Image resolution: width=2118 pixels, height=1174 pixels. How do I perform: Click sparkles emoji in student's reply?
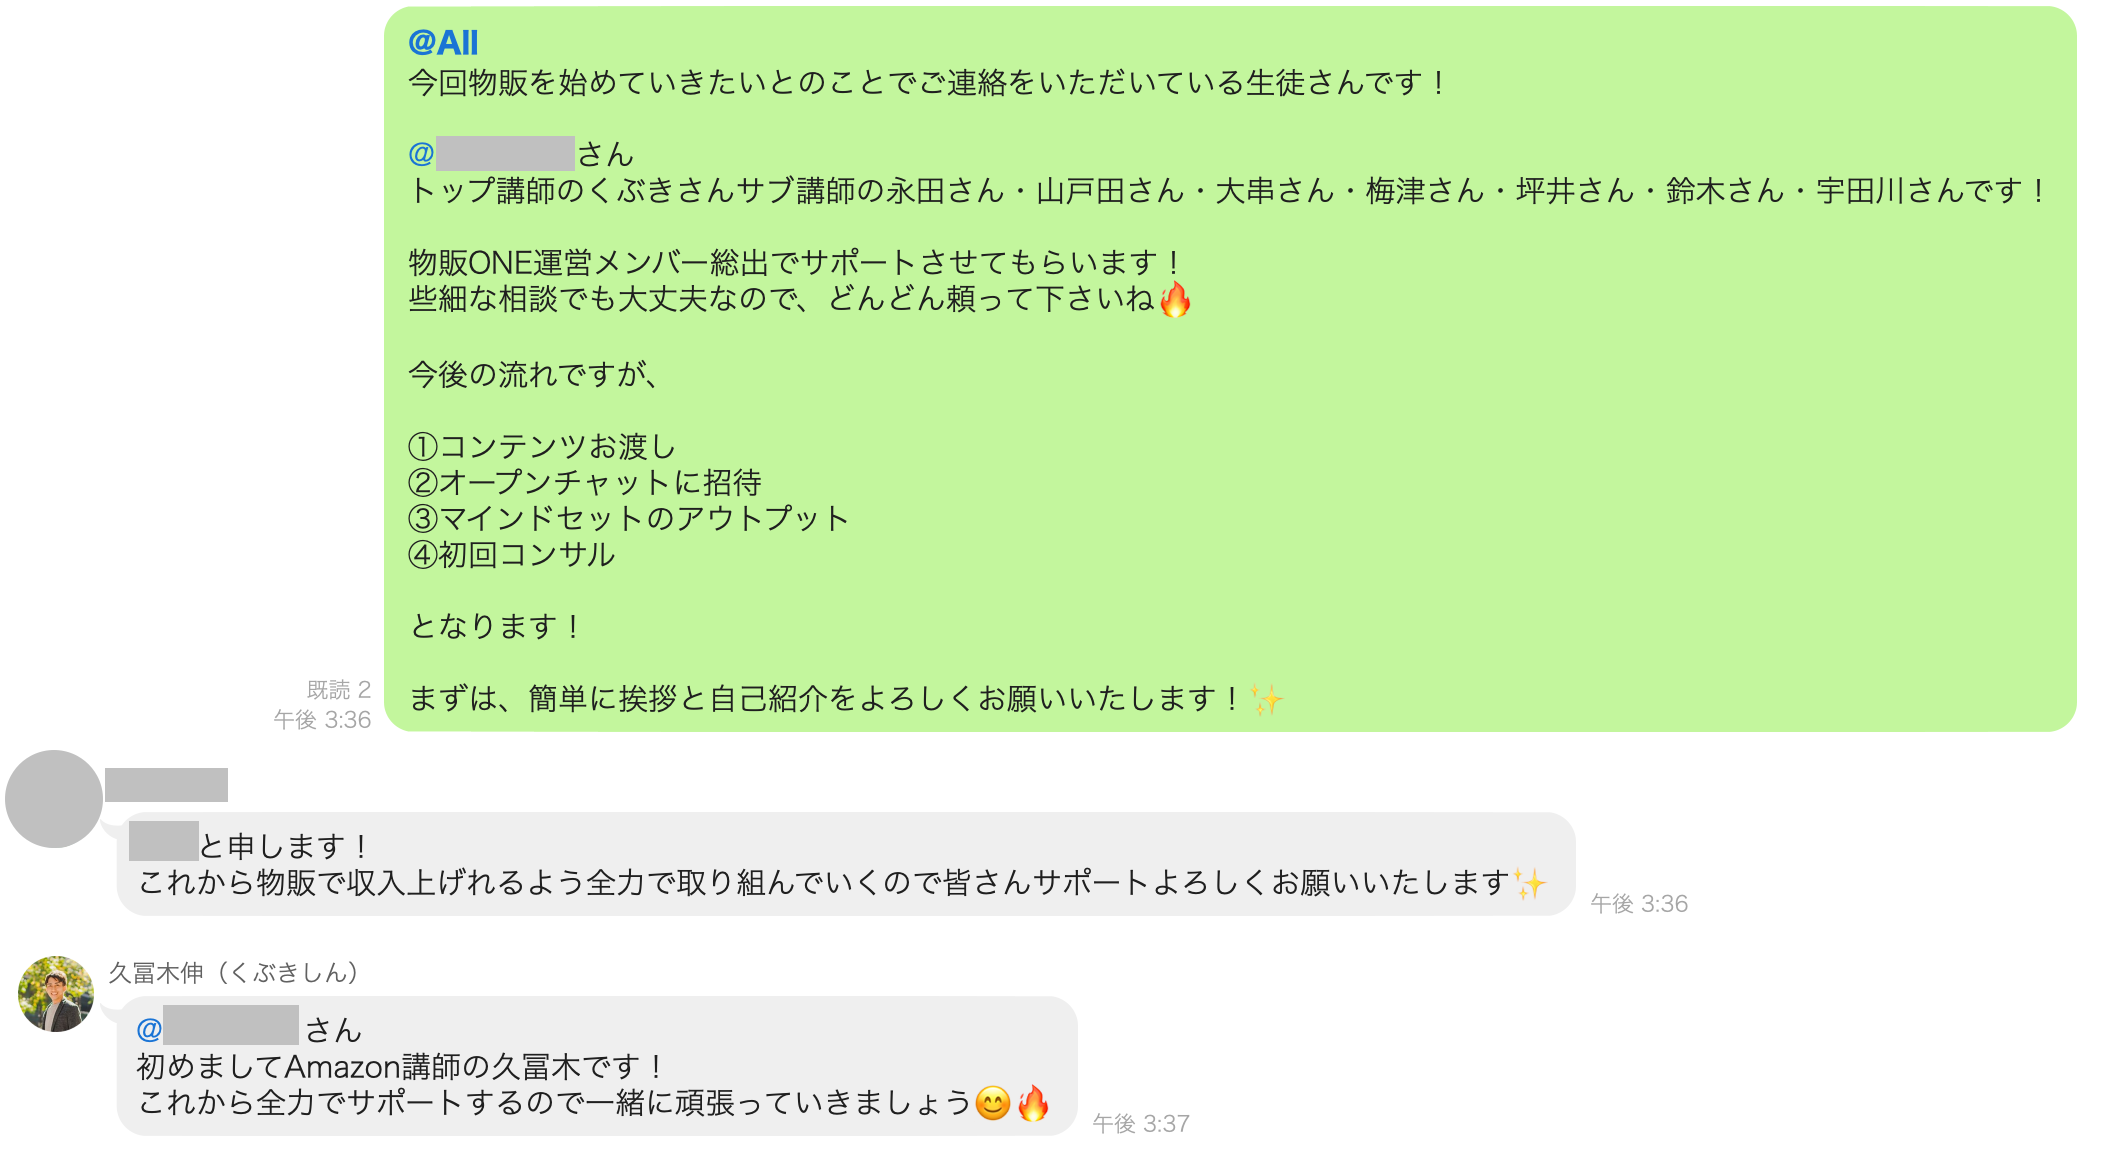click(1530, 883)
